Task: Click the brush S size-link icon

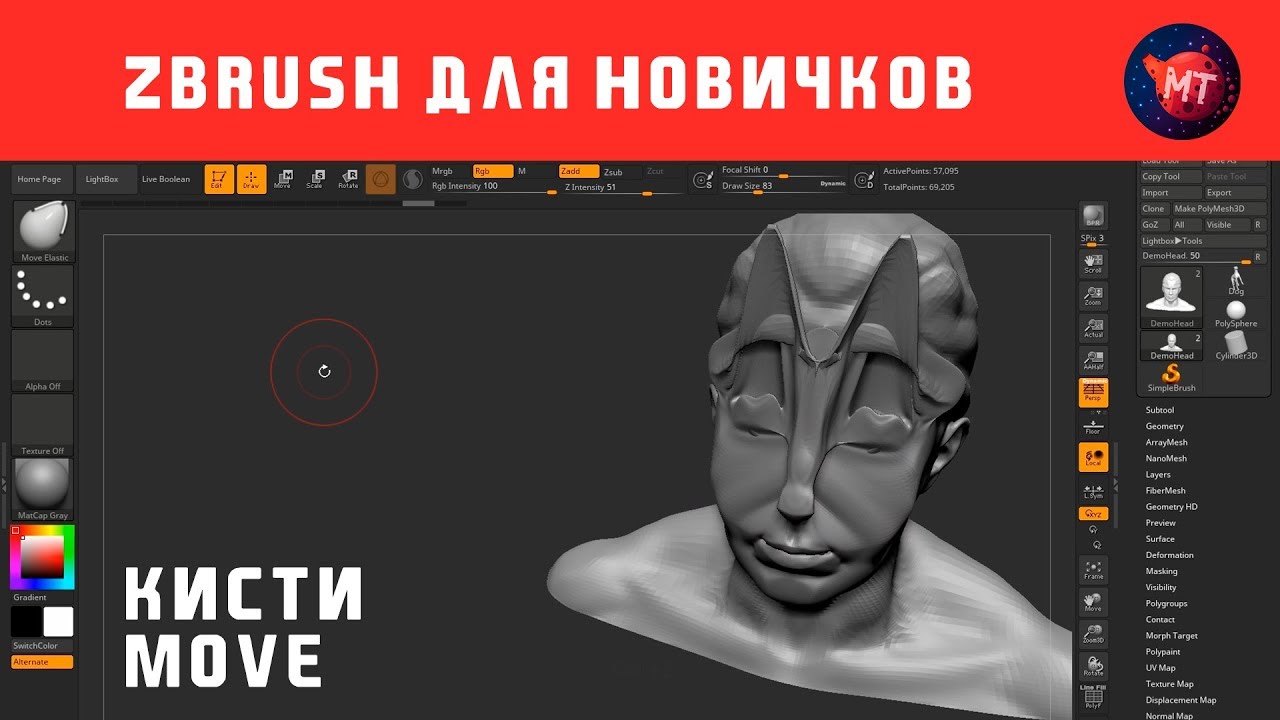Action: tap(703, 180)
